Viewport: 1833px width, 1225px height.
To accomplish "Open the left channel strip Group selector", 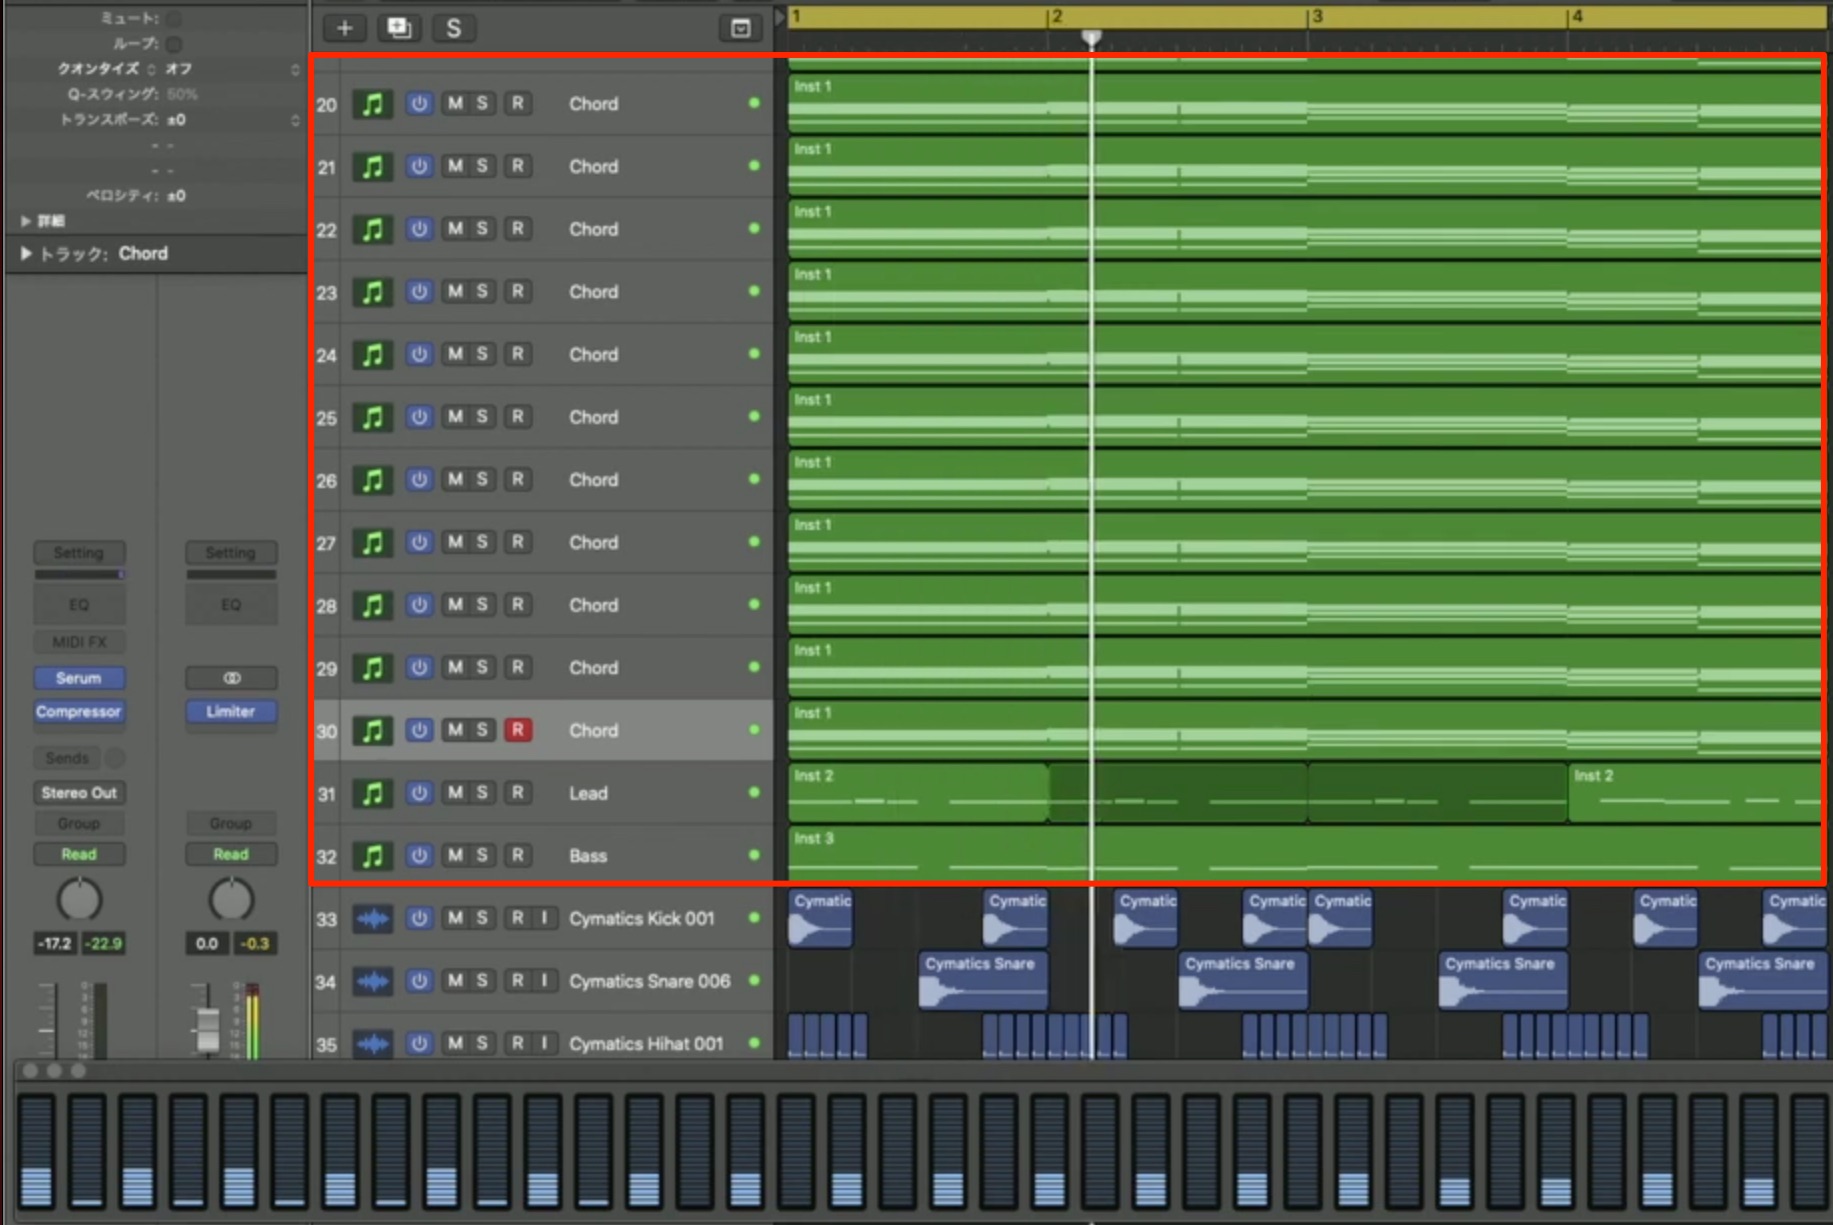I will tap(79, 824).
